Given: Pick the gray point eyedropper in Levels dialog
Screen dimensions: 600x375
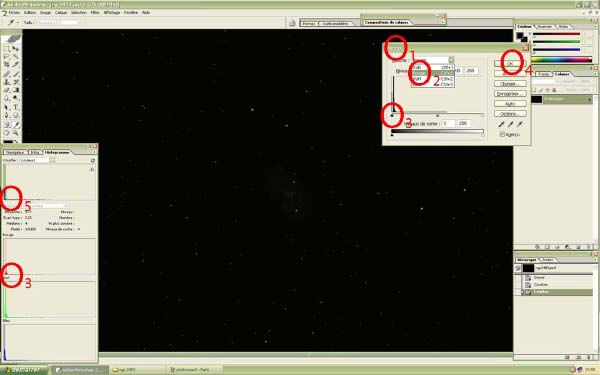Looking at the screenshot, I should [x=510, y=124].
